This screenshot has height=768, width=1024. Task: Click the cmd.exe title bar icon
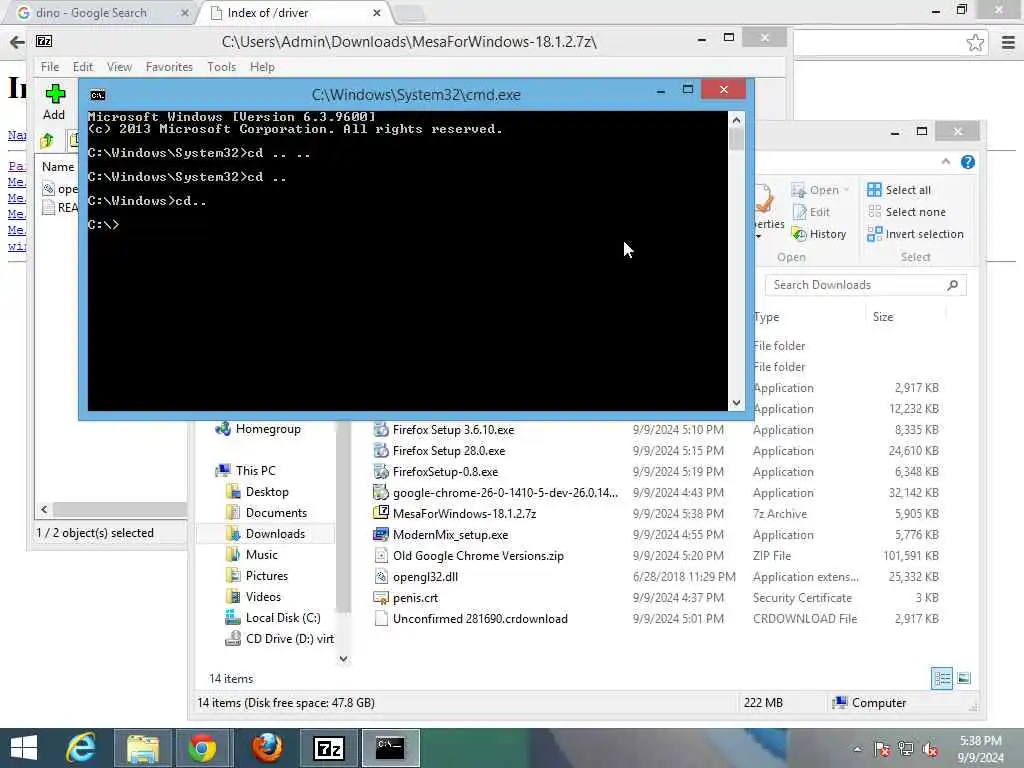[x=98, y=95]
